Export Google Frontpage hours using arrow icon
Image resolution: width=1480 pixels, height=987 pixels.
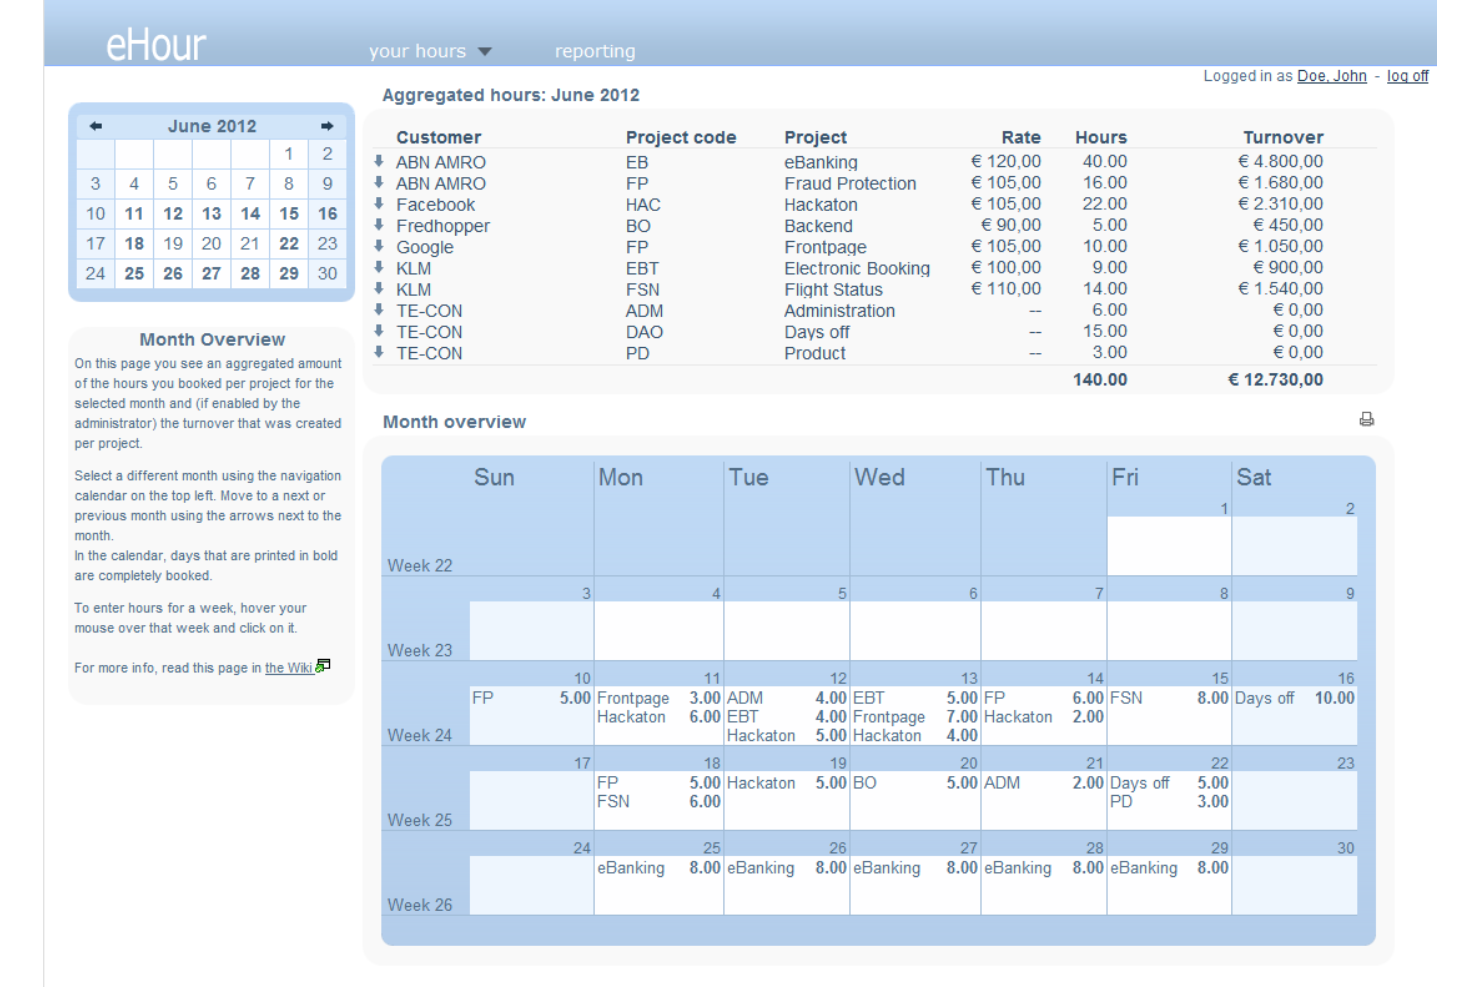coord(378,246)
